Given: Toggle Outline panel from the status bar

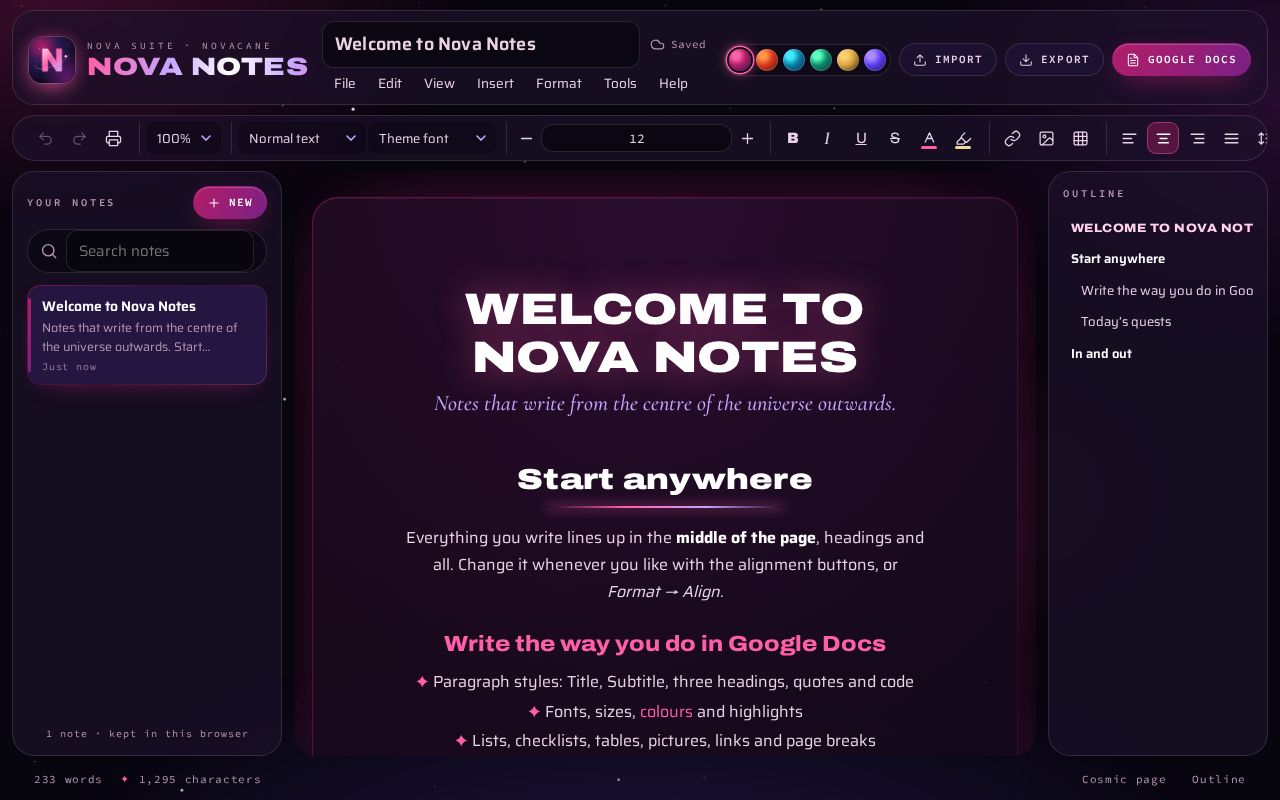Looking at the screenshot, I should click(1219, 779).
